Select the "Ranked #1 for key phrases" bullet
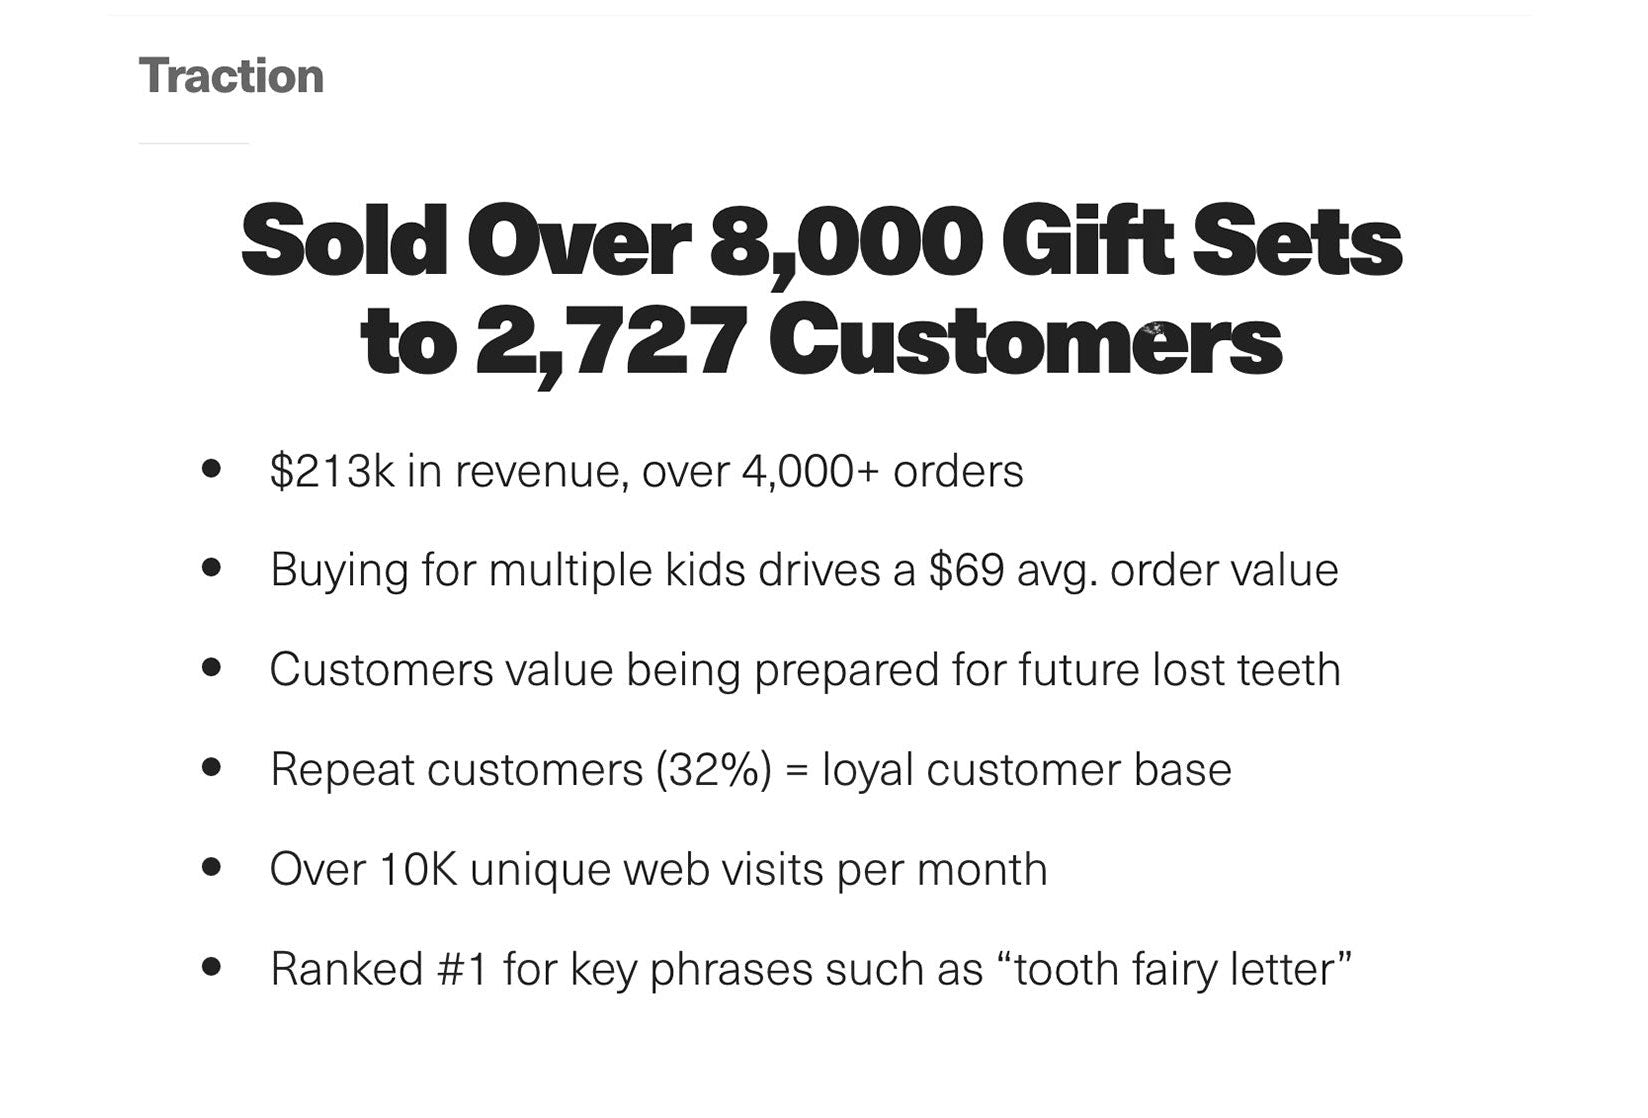The height and width of the screenshot is (1118, 1648). tap(811, 969)
